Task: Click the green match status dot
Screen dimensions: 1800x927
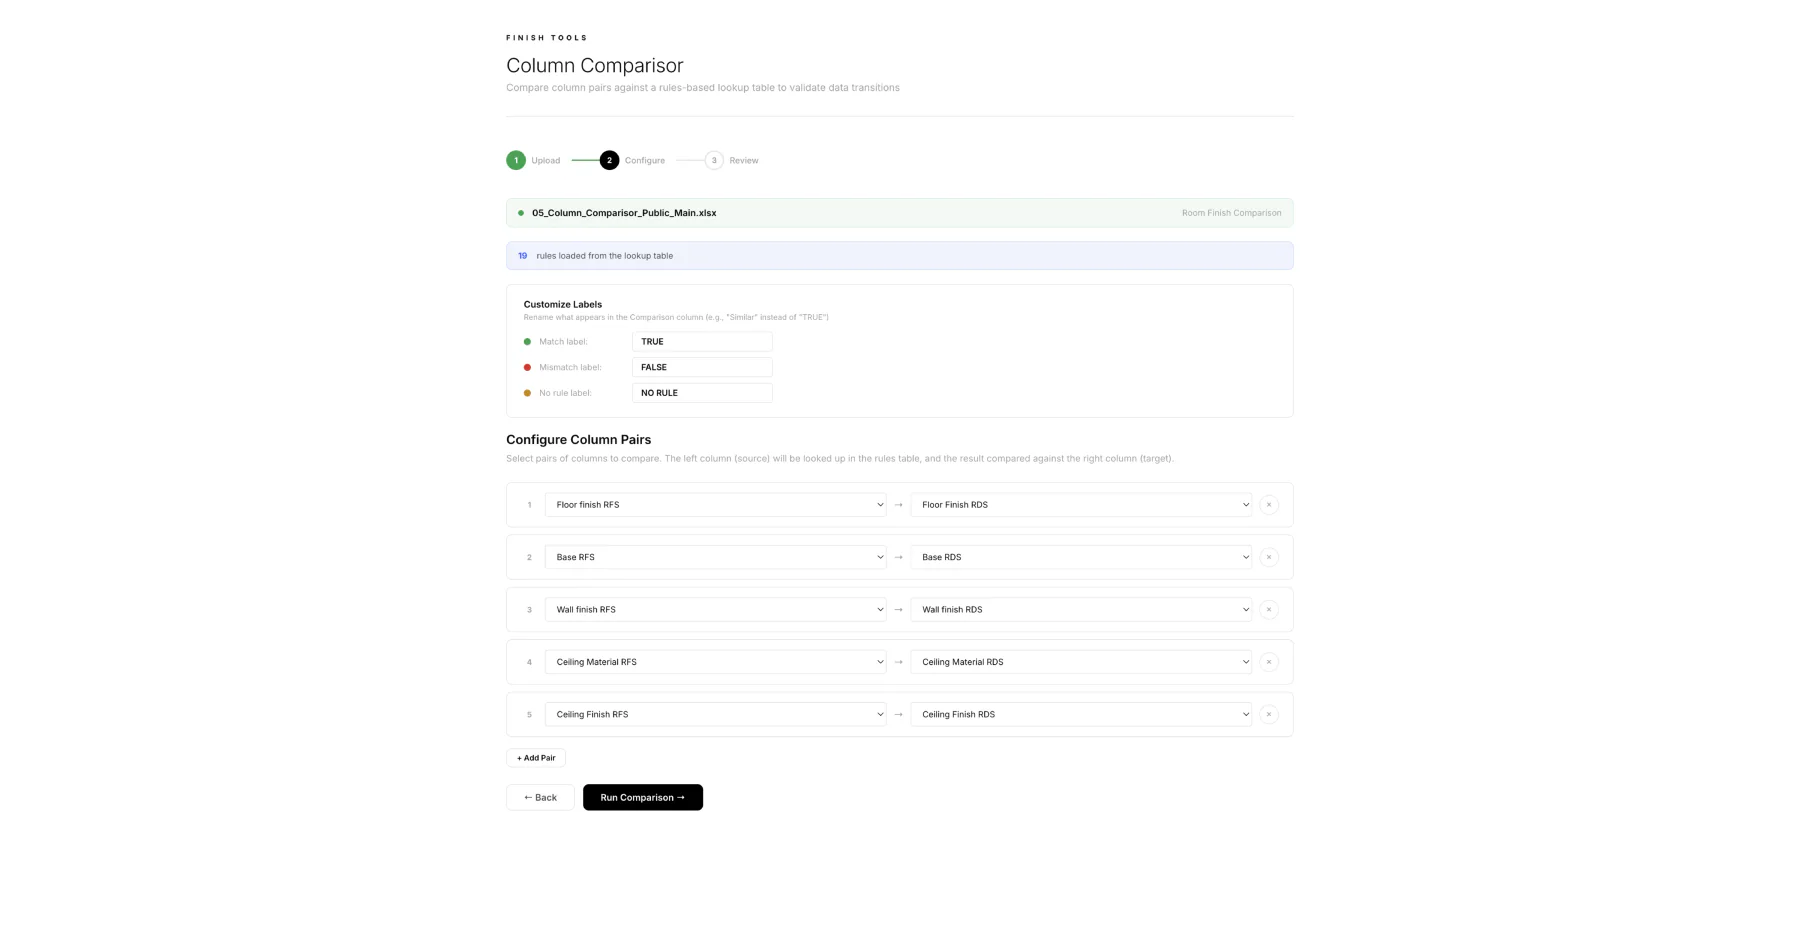Action: [x=527, y=341]
